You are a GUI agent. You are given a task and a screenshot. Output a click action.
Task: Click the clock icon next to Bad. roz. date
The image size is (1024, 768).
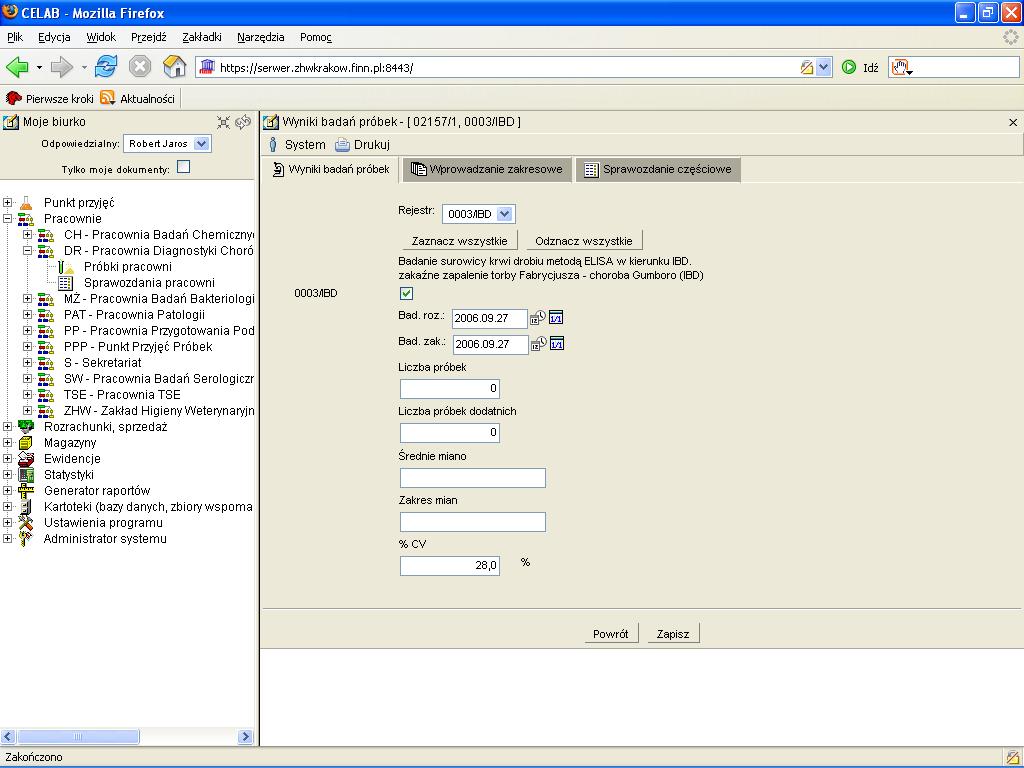pyautogui.click(x=537, y=317)
